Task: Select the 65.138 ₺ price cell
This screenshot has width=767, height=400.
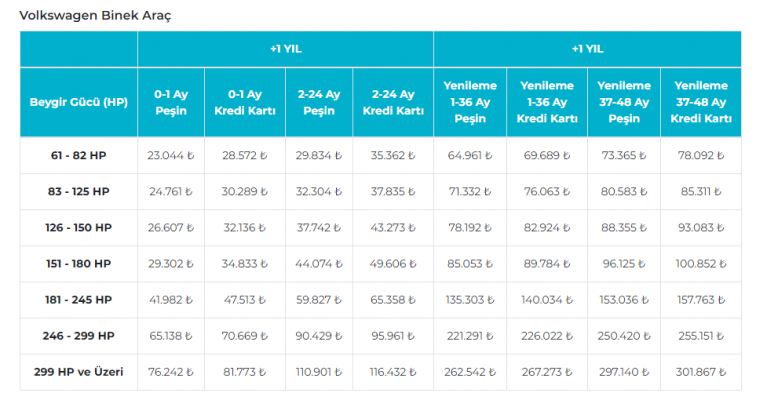Action: (171, 336)
